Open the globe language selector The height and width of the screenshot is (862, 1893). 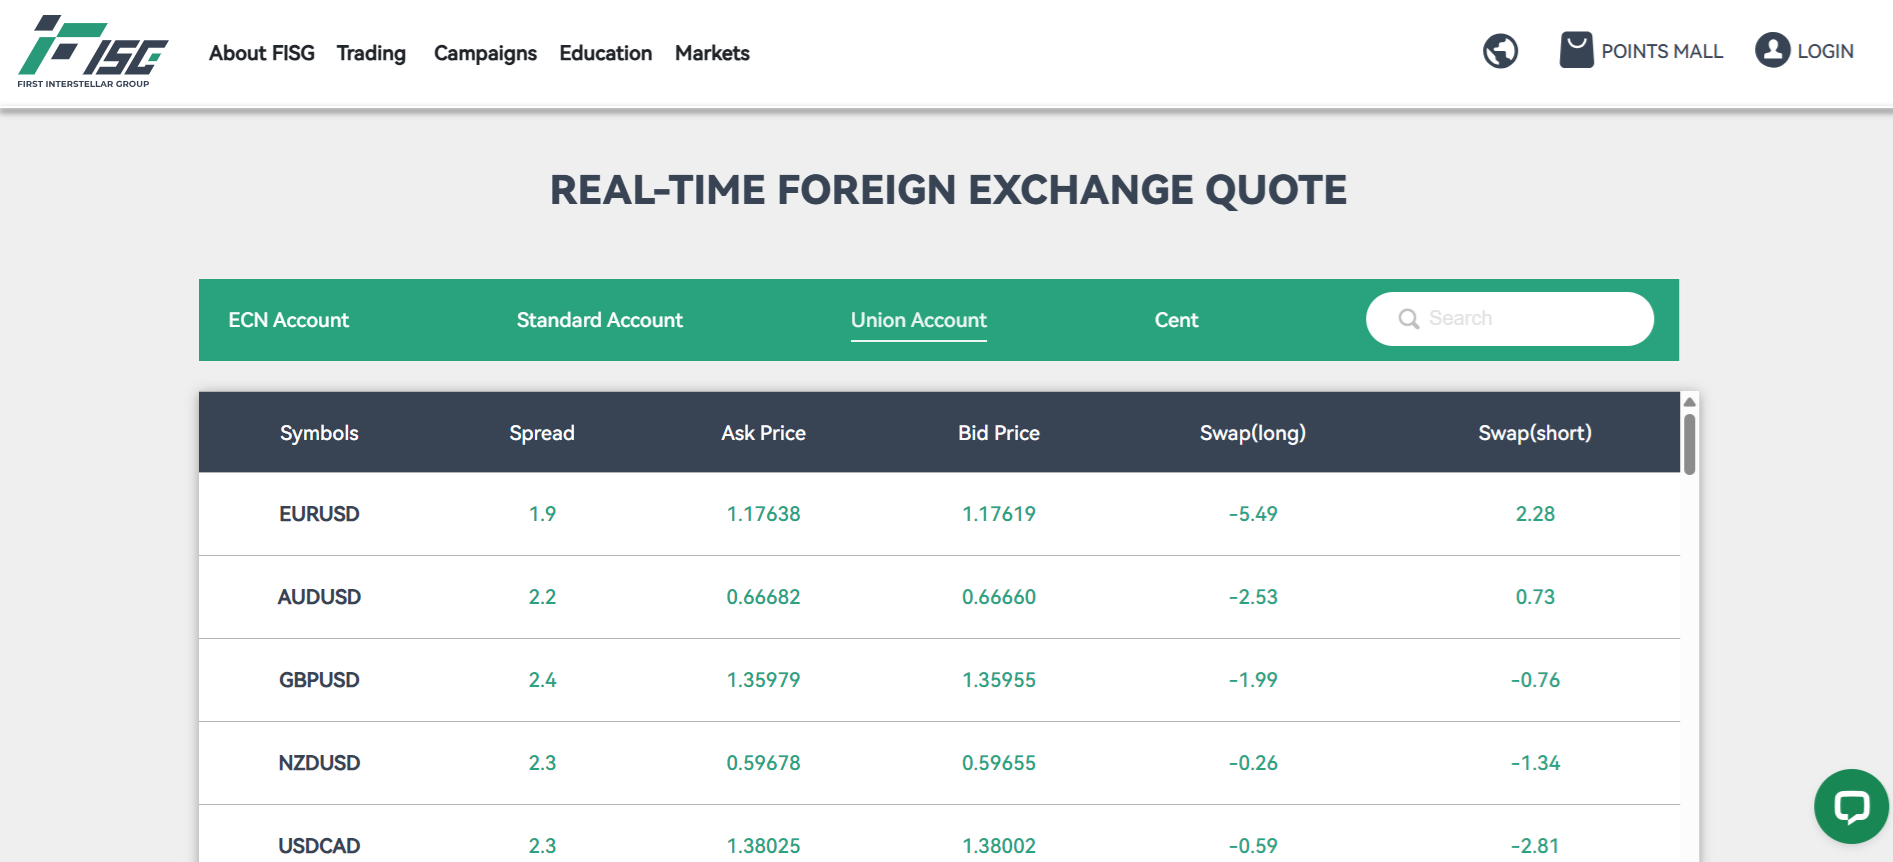1500,51
